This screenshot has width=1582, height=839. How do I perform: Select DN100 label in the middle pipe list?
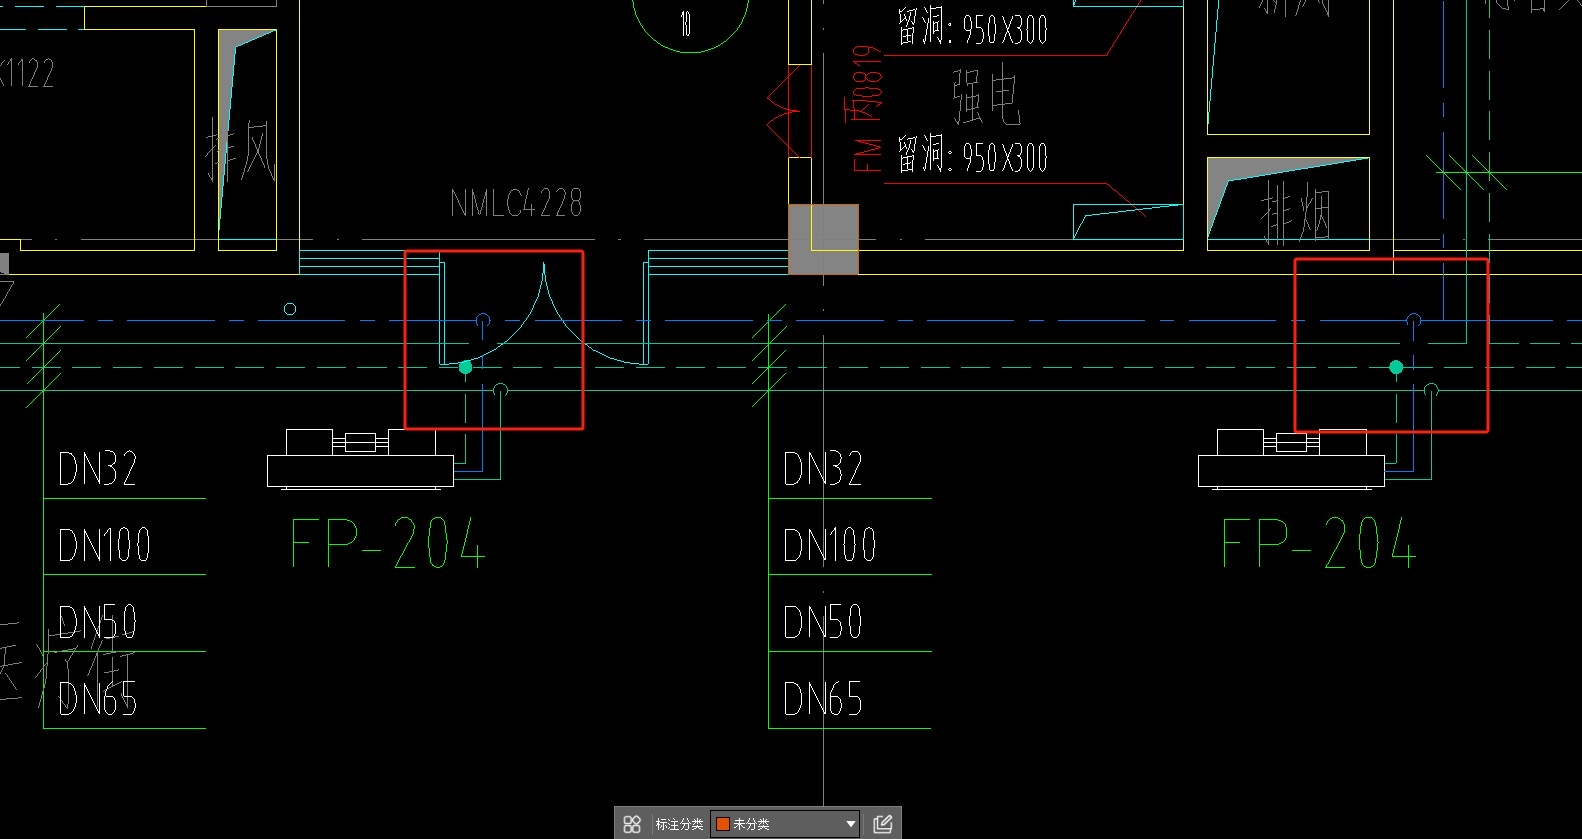[829, 545]
